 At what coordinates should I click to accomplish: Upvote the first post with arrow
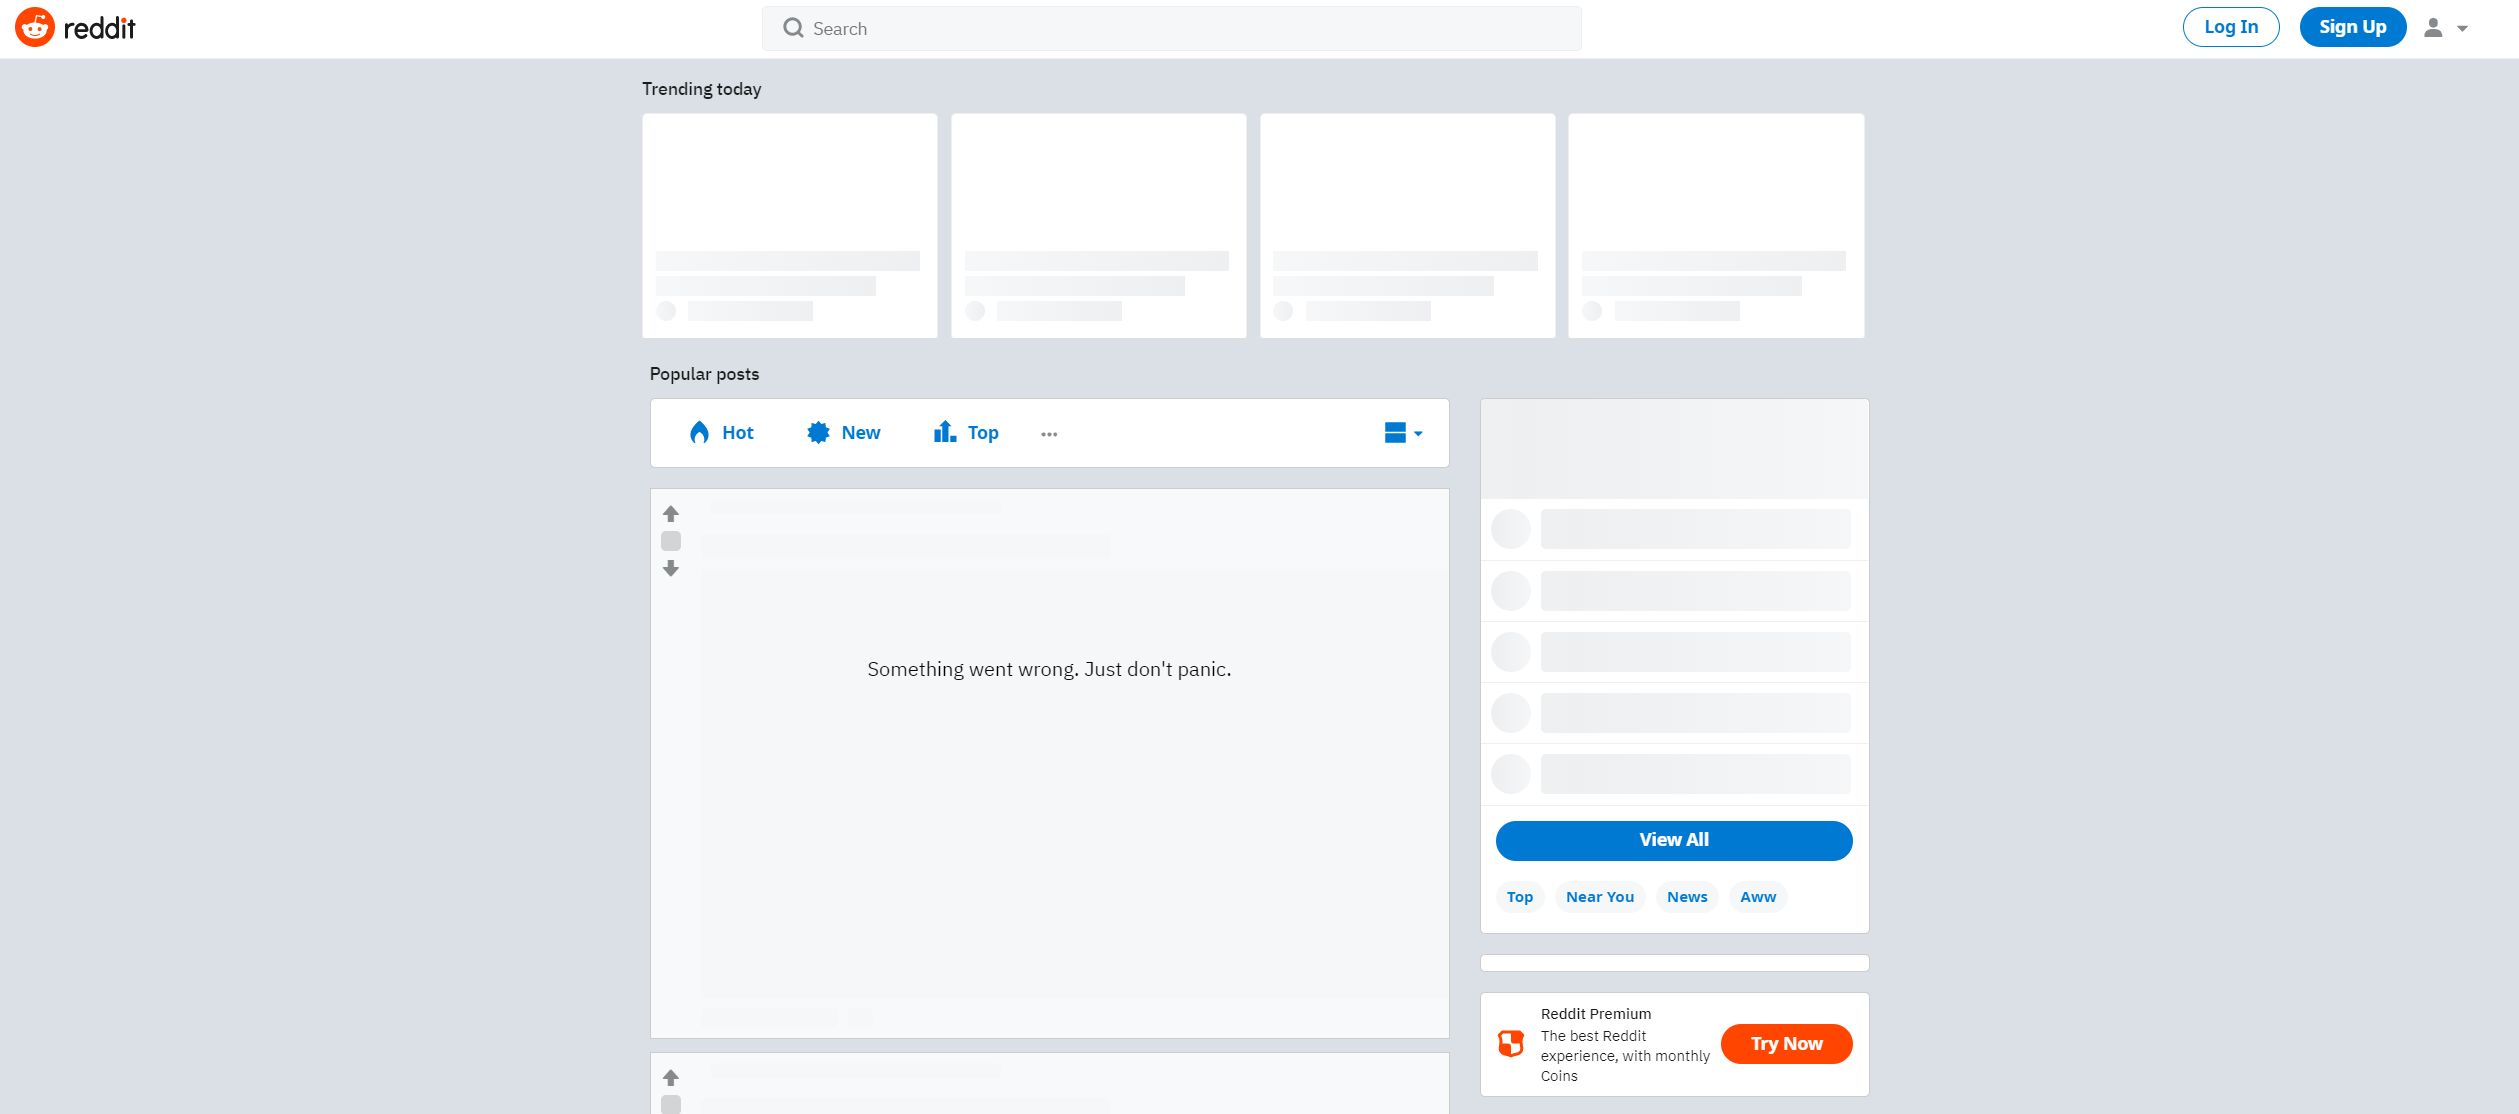(x=671, y=514)
